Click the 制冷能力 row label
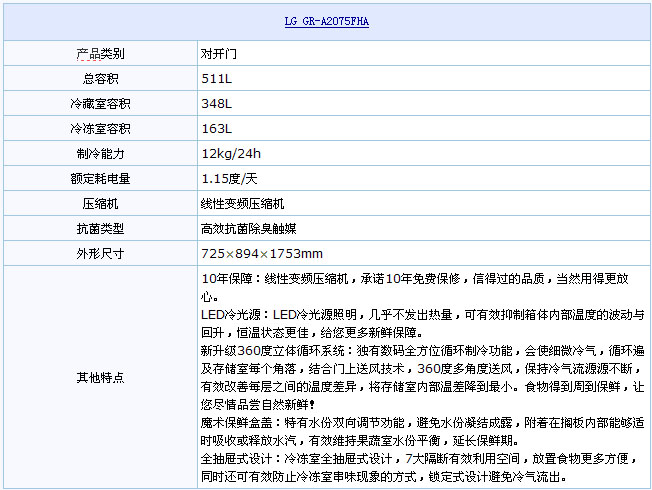This screenshot has height=490, width=652. [x=100, y=153]
